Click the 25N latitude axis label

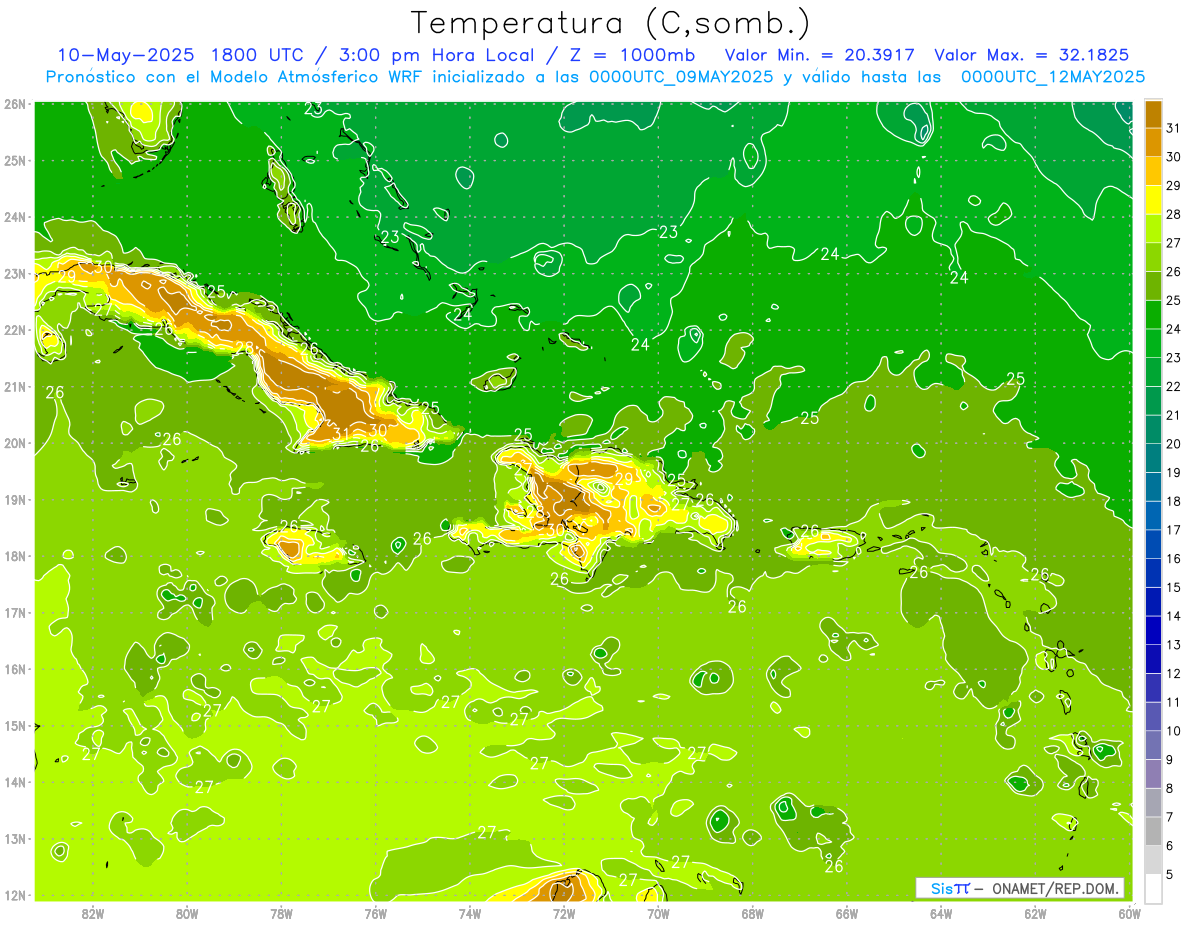[x=14, y=160]
